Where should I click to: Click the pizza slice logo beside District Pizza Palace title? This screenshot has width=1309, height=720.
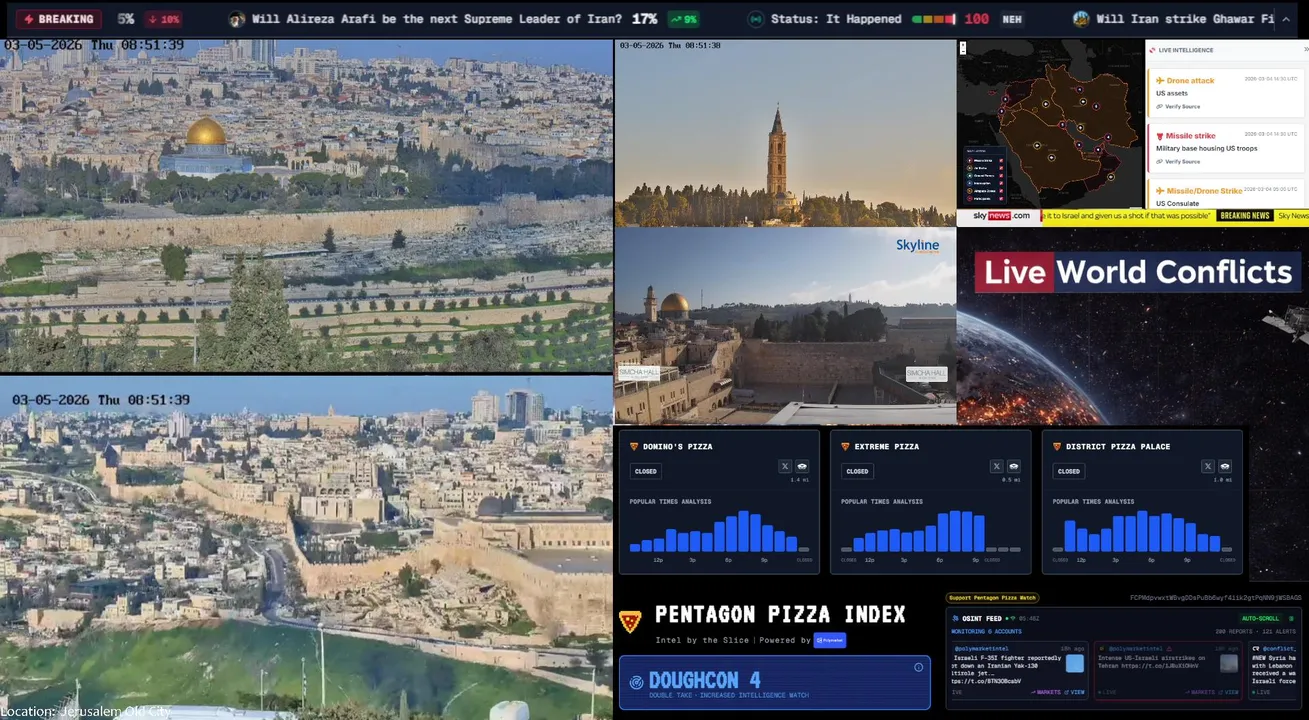click(x=1057, y=446)
